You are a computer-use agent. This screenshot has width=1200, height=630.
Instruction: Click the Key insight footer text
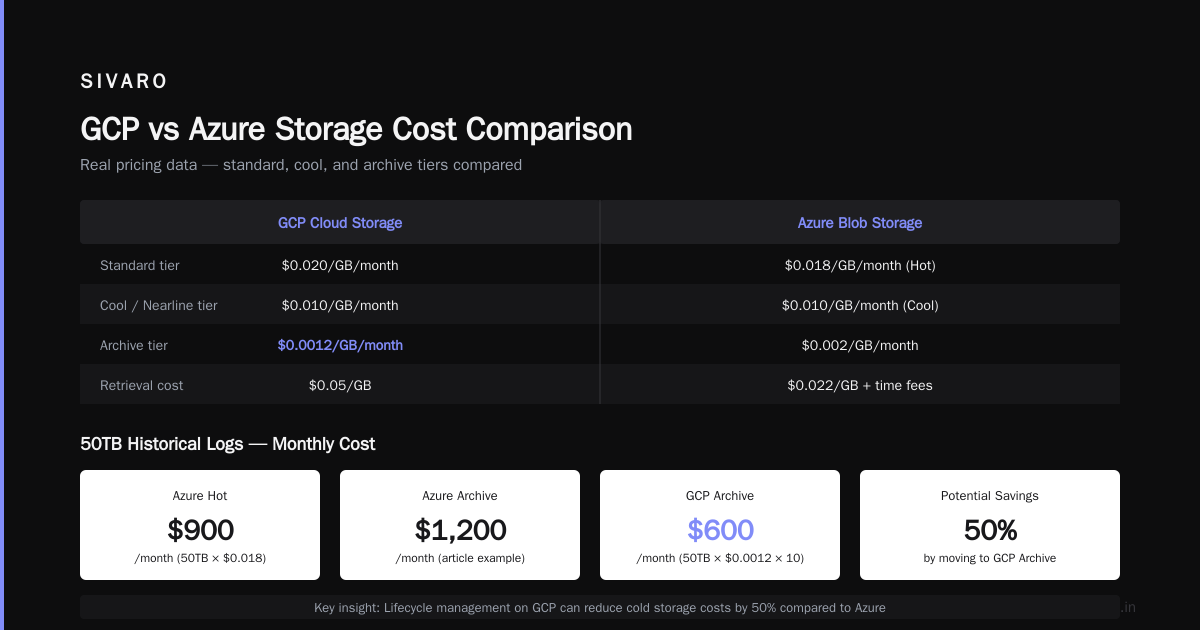coord(600,608)
